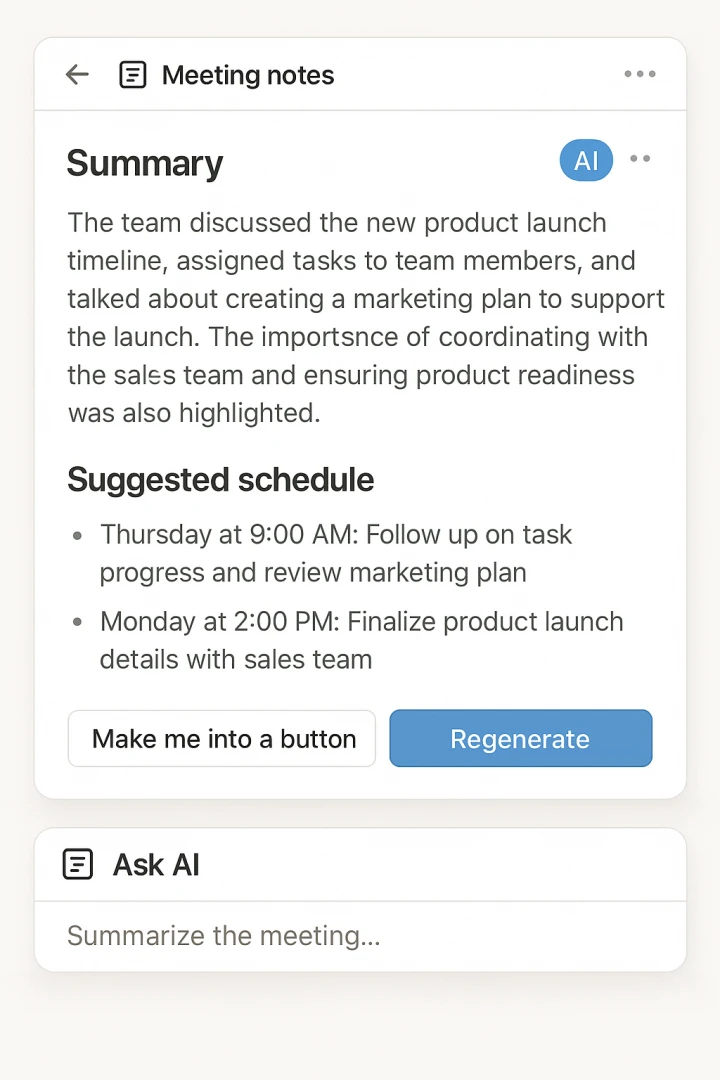
Task: Open the three-dot menu in header
Action: coord(639,74)
